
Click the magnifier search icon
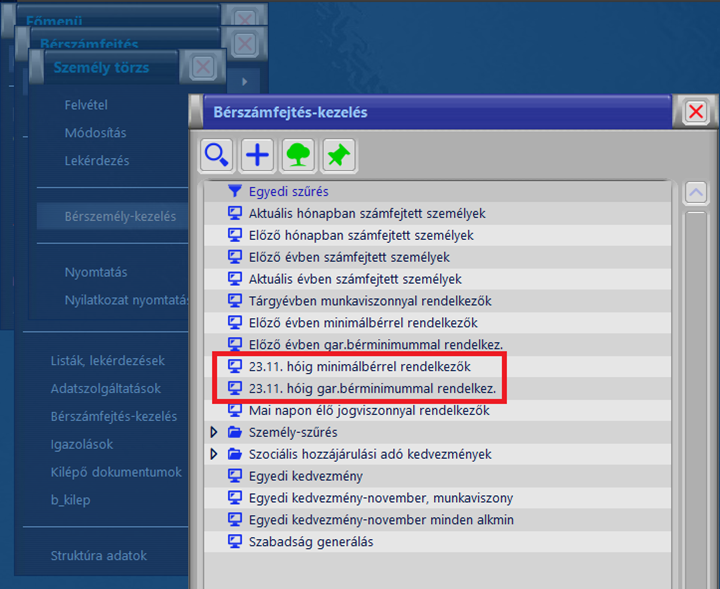pyautogui.click(x=216, y=155)
